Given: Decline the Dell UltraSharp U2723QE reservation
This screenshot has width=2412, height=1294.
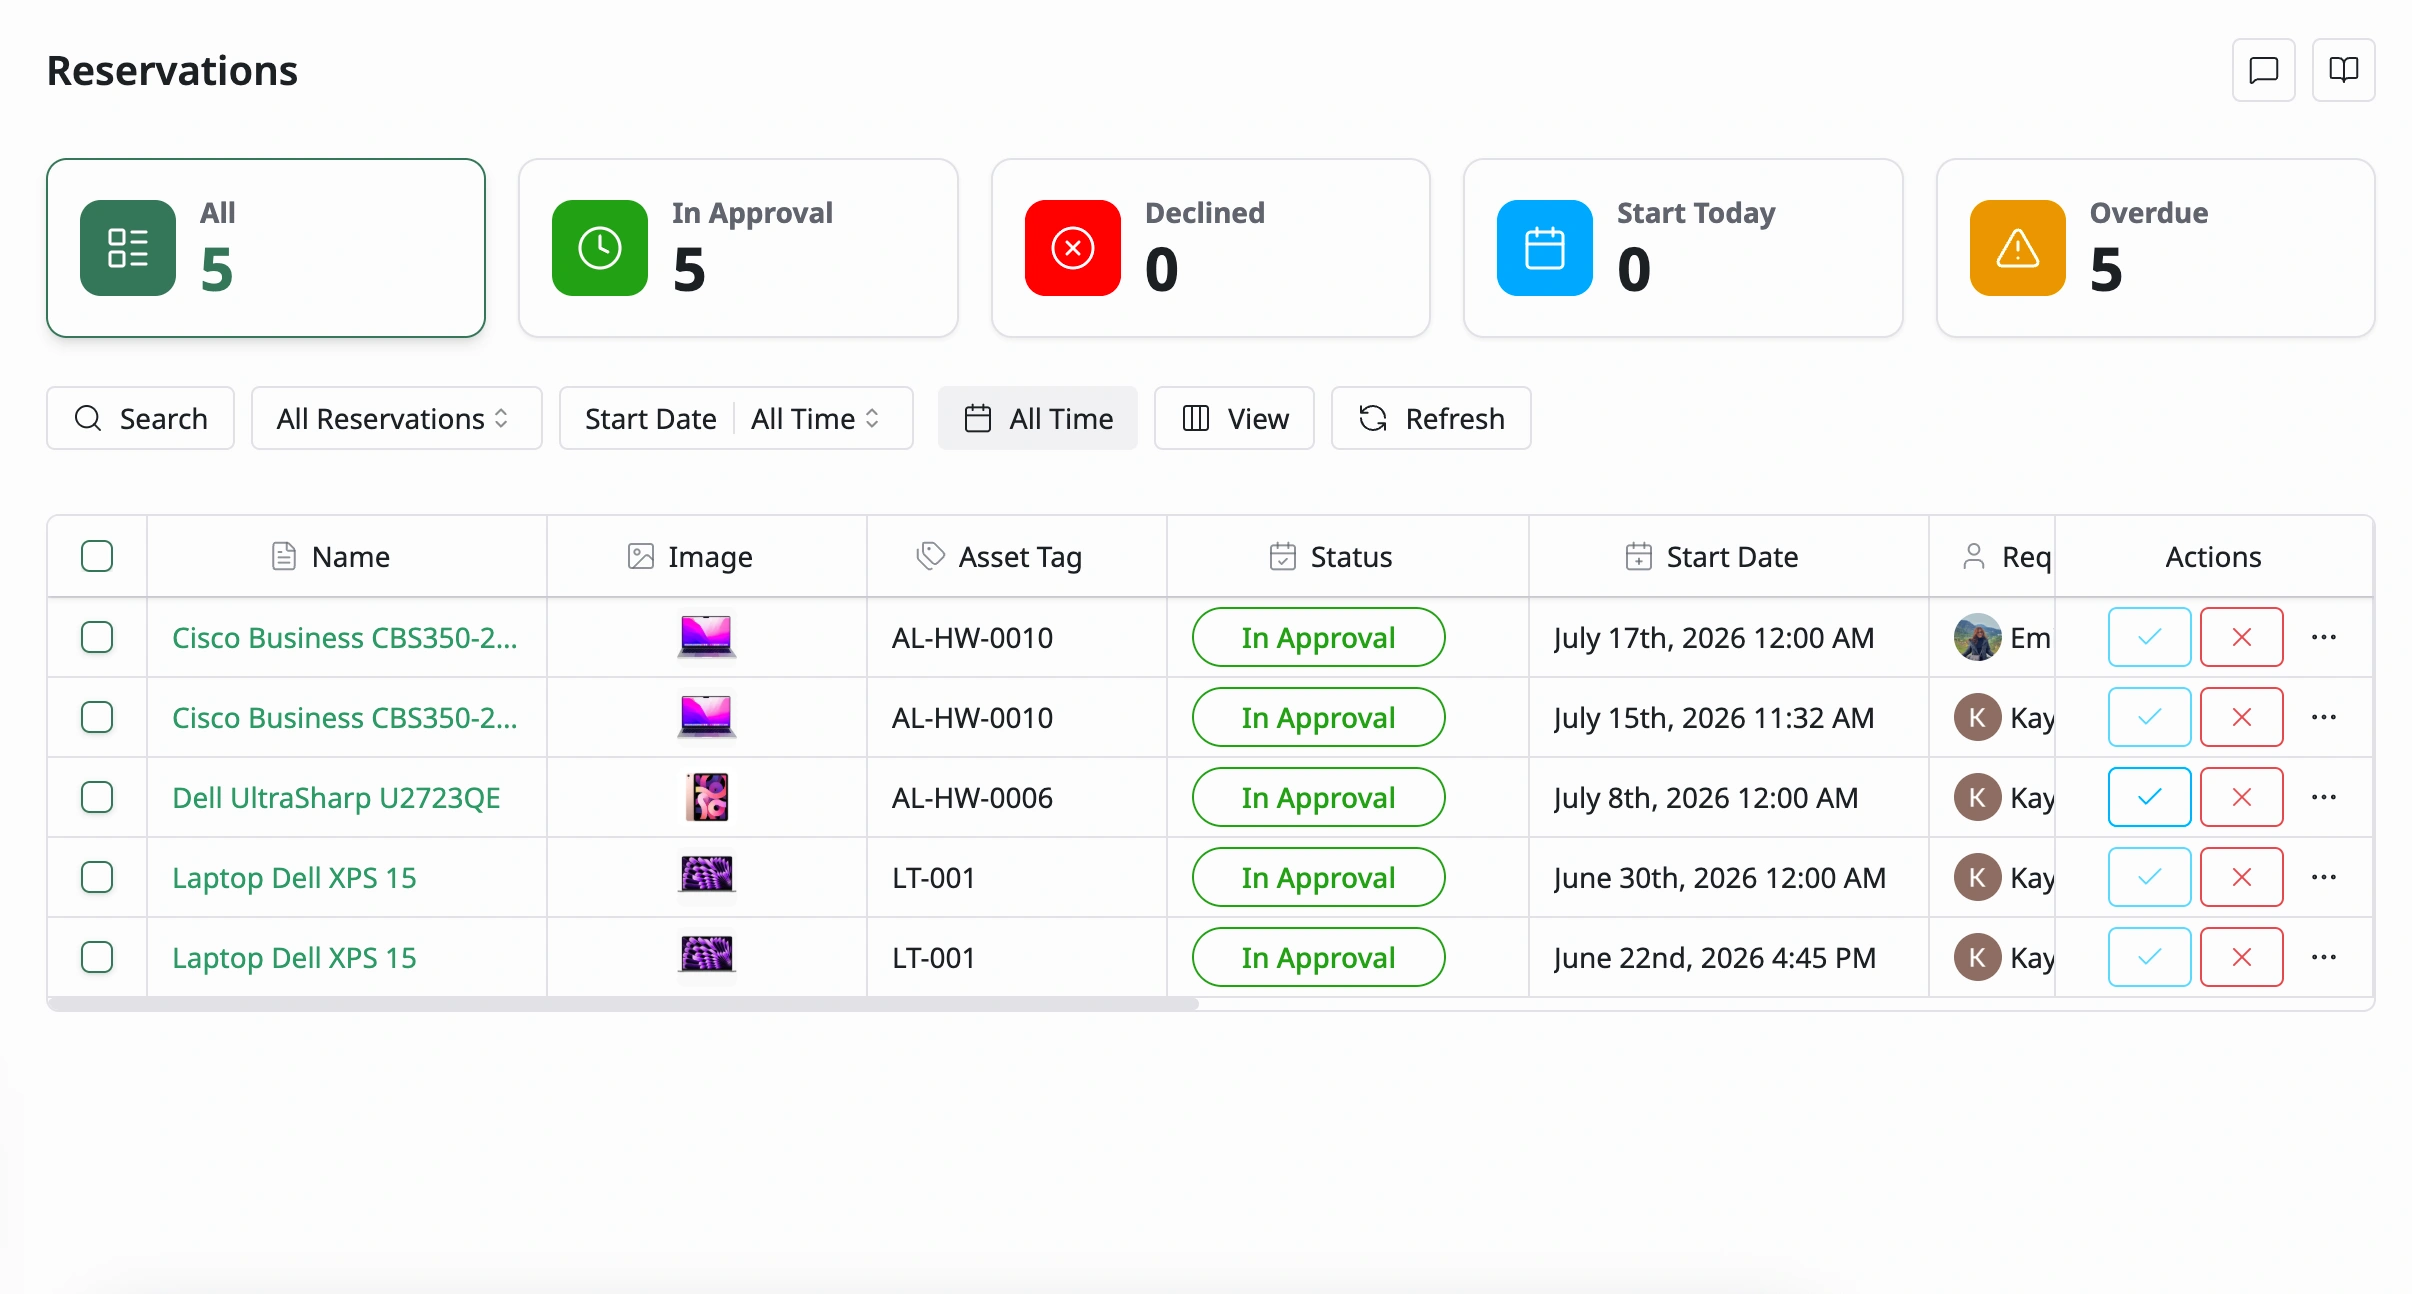Looking at the screenshot, I should point(2242,797).
